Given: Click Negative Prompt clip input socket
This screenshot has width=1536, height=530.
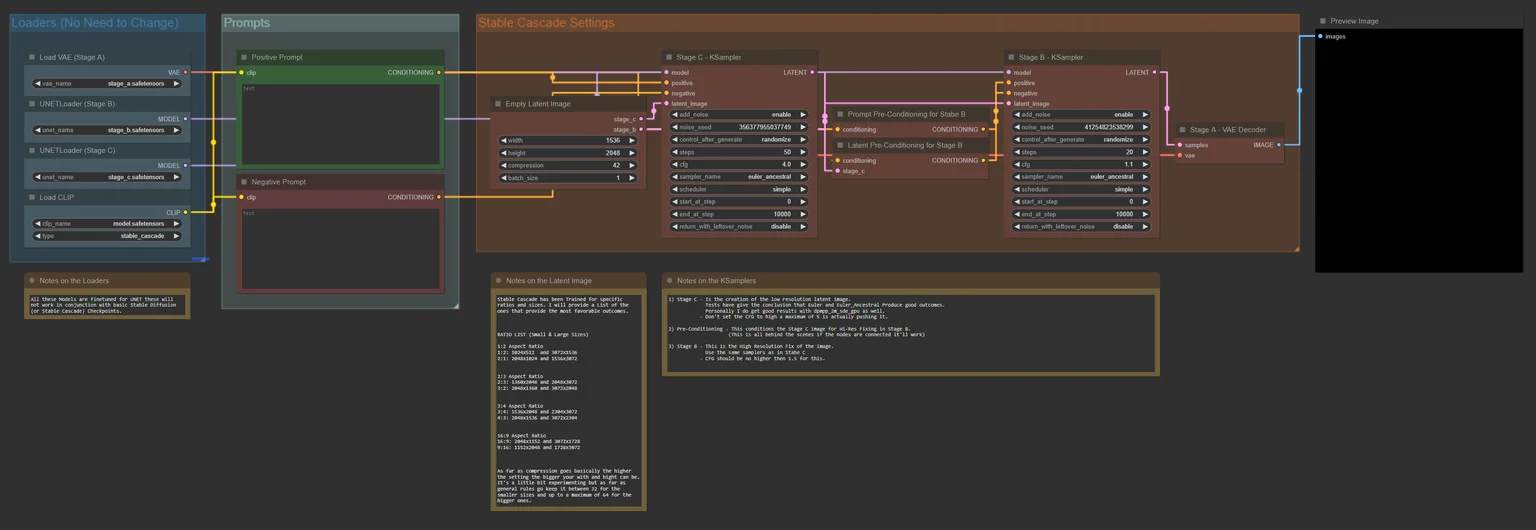Looking at the screenshot, I should pos(242,197).
